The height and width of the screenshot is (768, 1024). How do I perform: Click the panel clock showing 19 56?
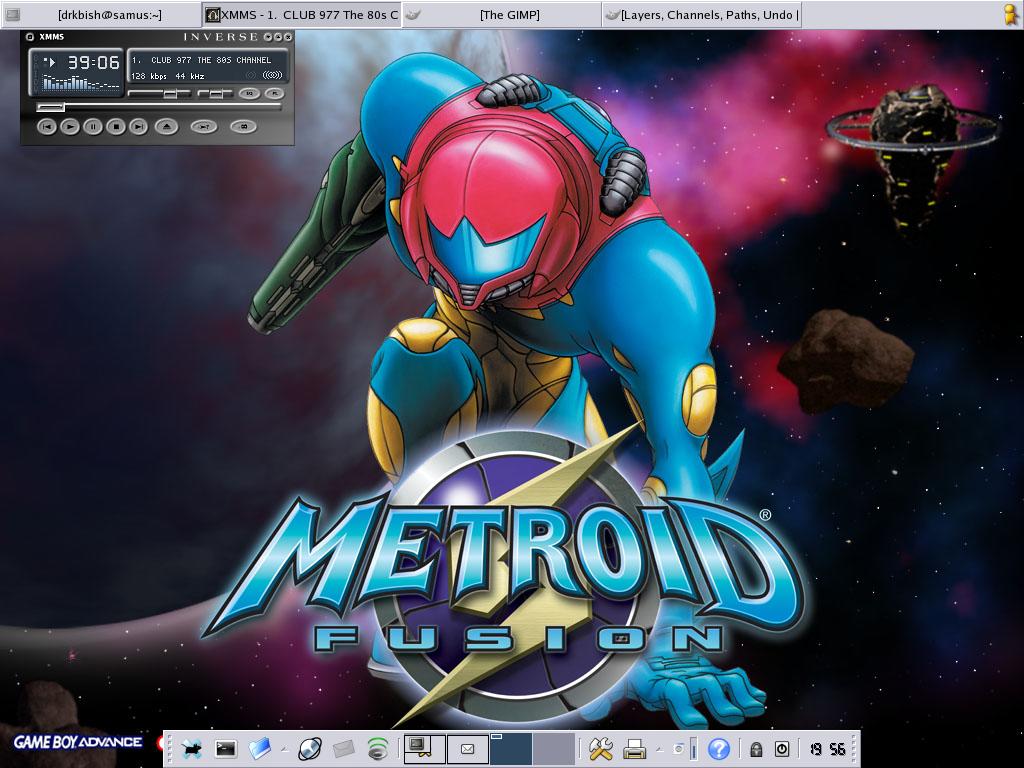pos(827,748)
